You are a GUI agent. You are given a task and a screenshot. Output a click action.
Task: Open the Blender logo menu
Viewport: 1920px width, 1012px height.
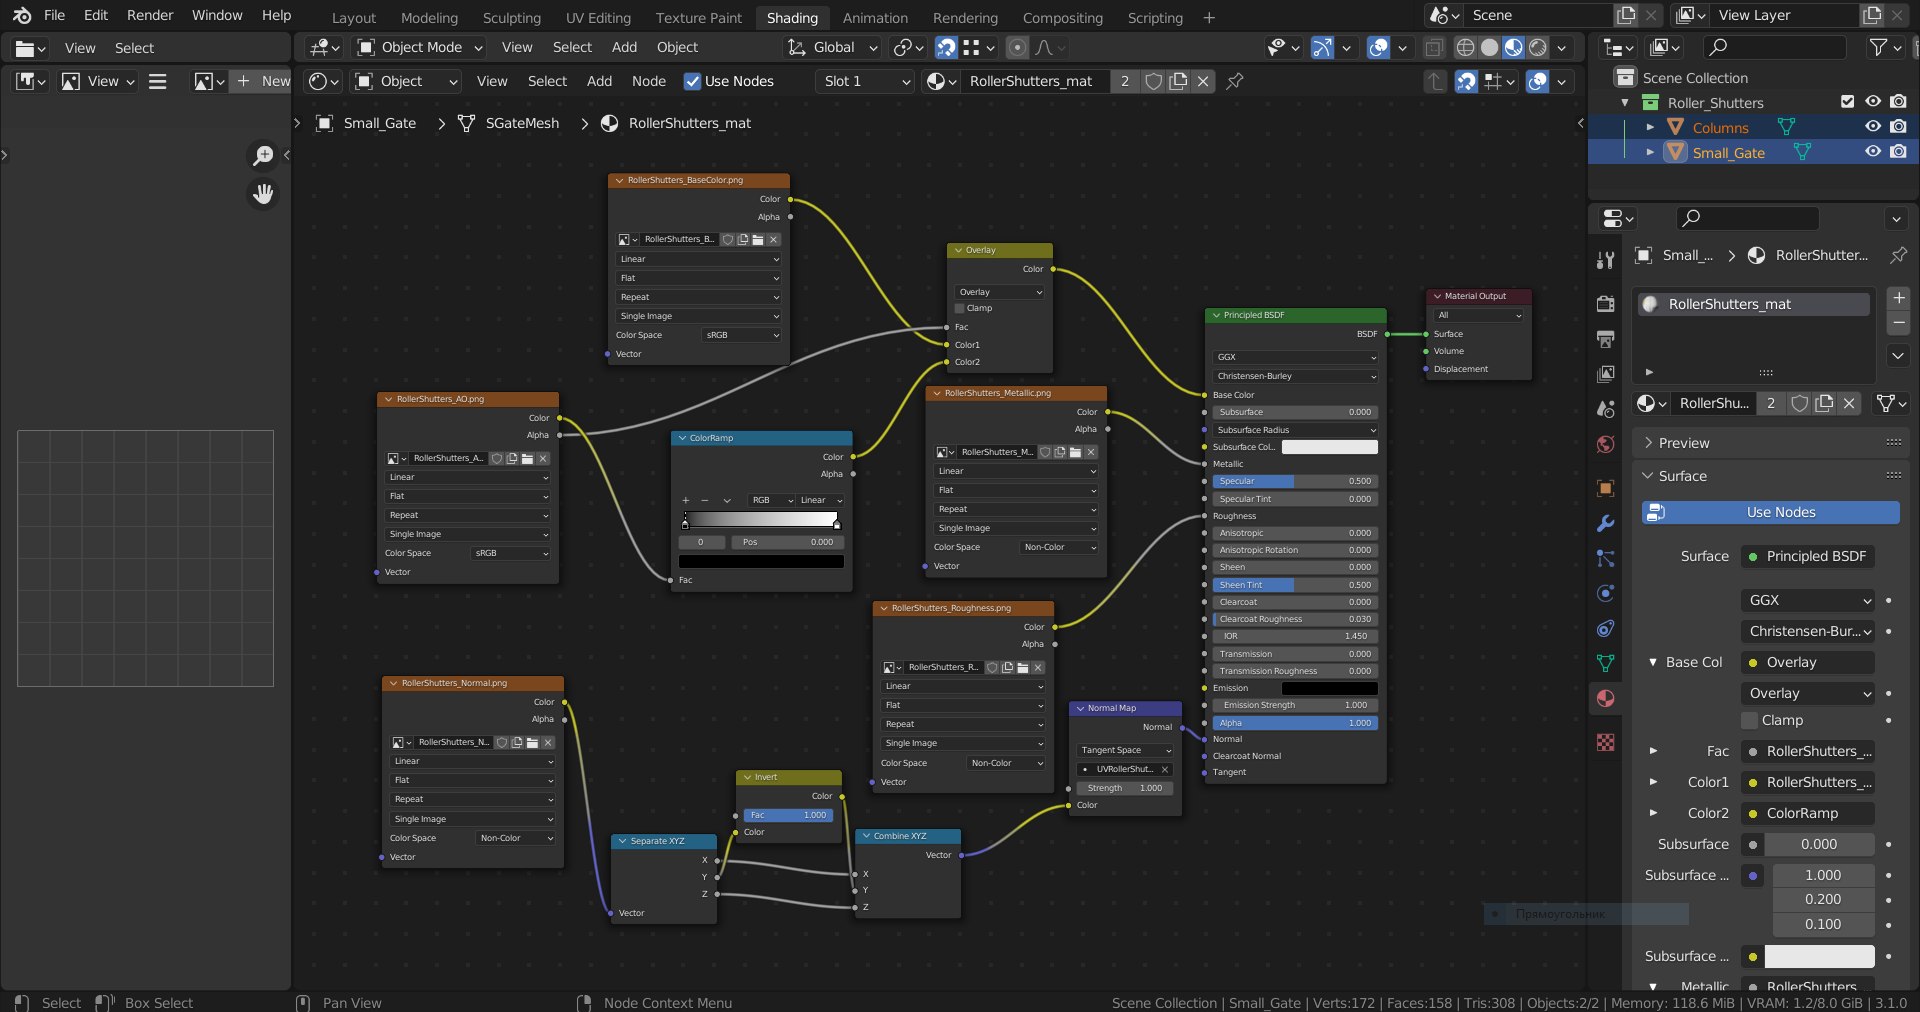(22, 16)
